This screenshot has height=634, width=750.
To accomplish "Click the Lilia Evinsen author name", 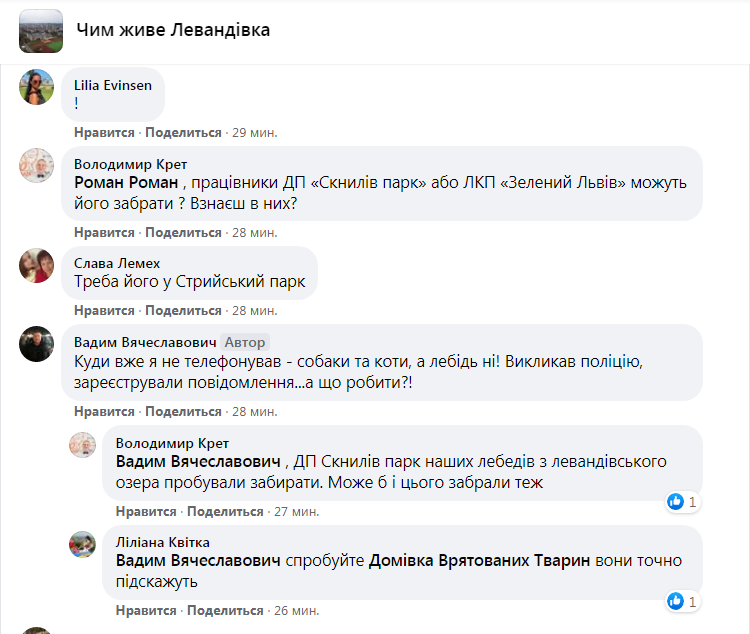I will (x=113, y=85).
